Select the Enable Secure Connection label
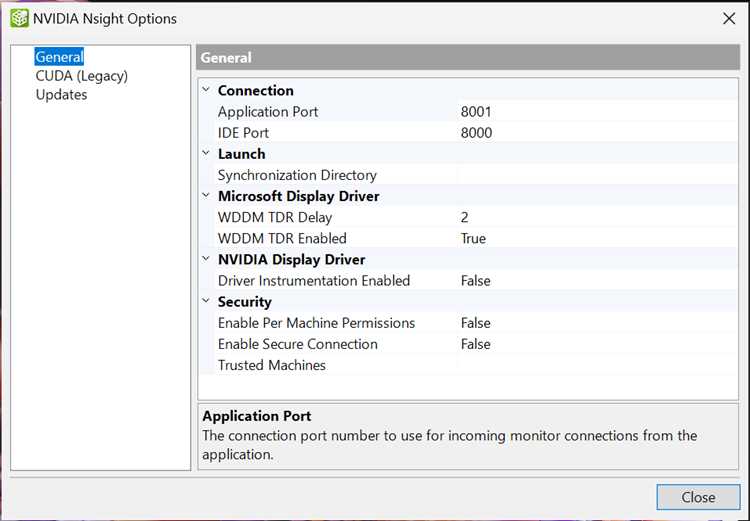Screen dimensions: 750x521 (298, 344)
